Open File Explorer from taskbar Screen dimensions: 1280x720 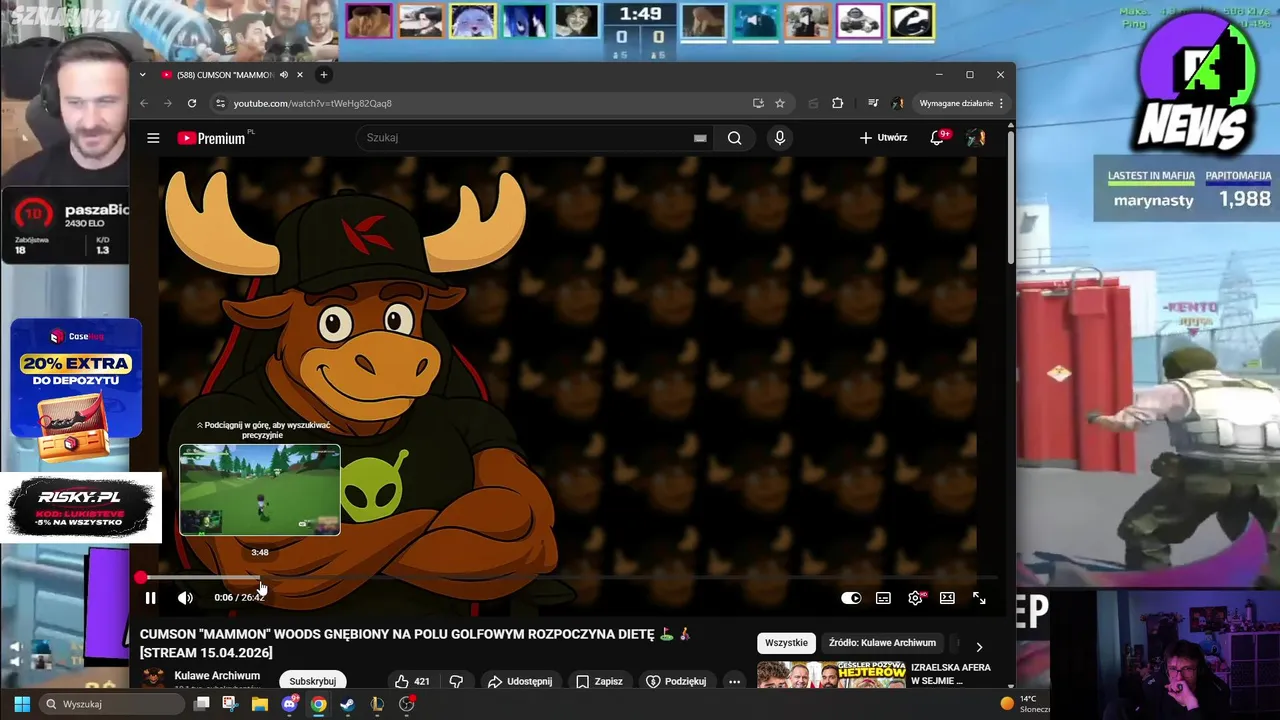coord(260,704)
